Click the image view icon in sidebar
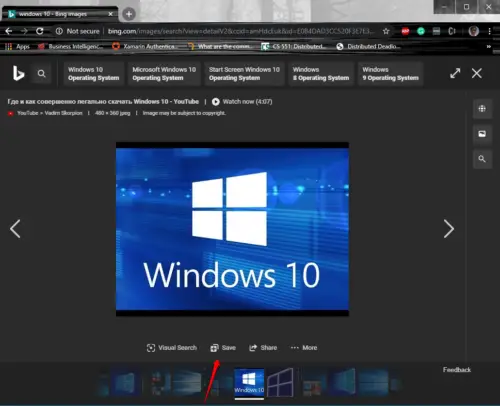This screenshot has height=406, width=500. 482,134
